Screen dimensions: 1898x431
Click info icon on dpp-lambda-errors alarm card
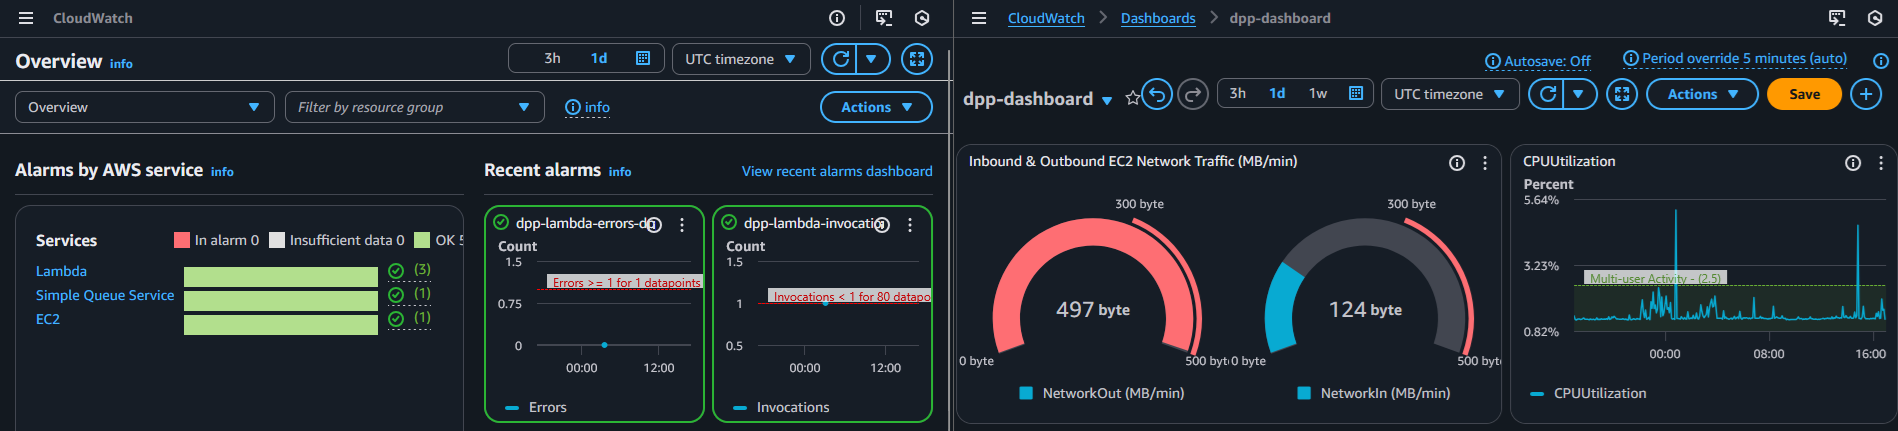click(x=654, y=225)
